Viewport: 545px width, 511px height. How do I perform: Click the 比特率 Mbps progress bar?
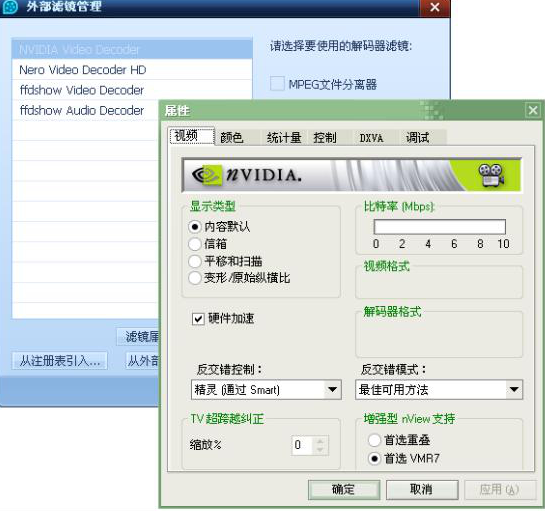440,227
